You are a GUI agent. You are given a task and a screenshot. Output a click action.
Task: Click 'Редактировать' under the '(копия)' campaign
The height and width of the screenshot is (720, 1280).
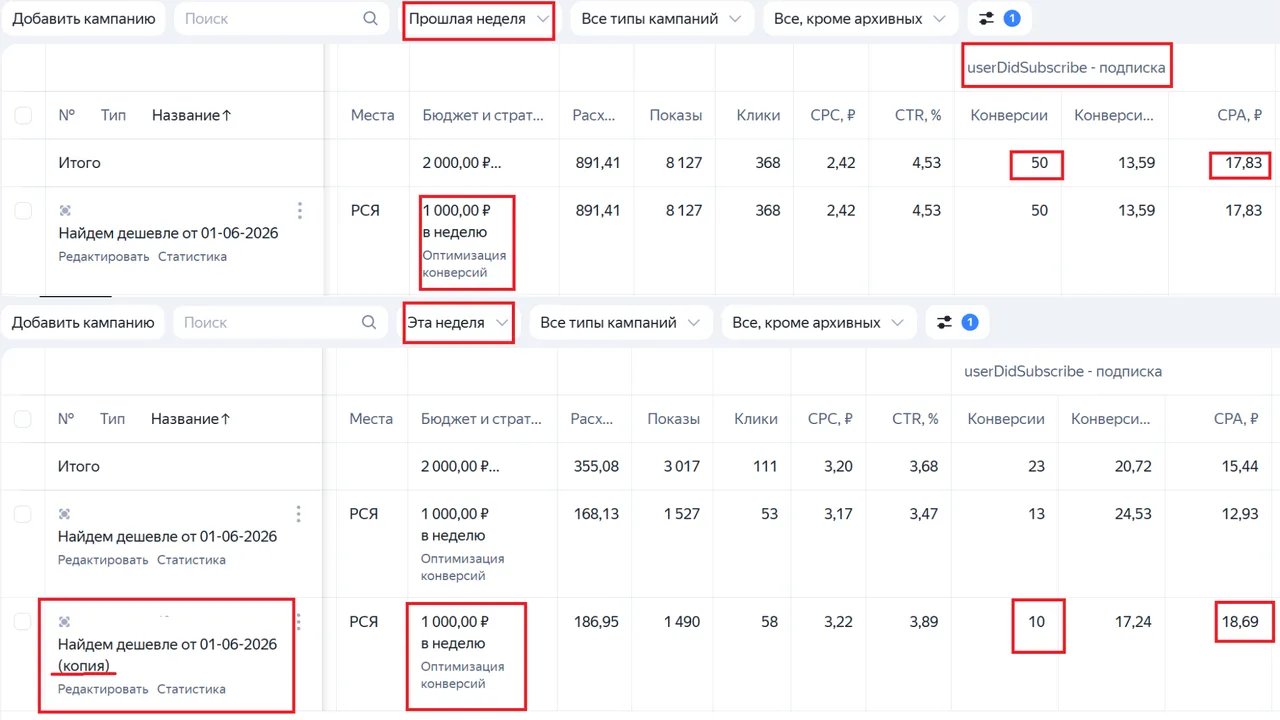103,689
